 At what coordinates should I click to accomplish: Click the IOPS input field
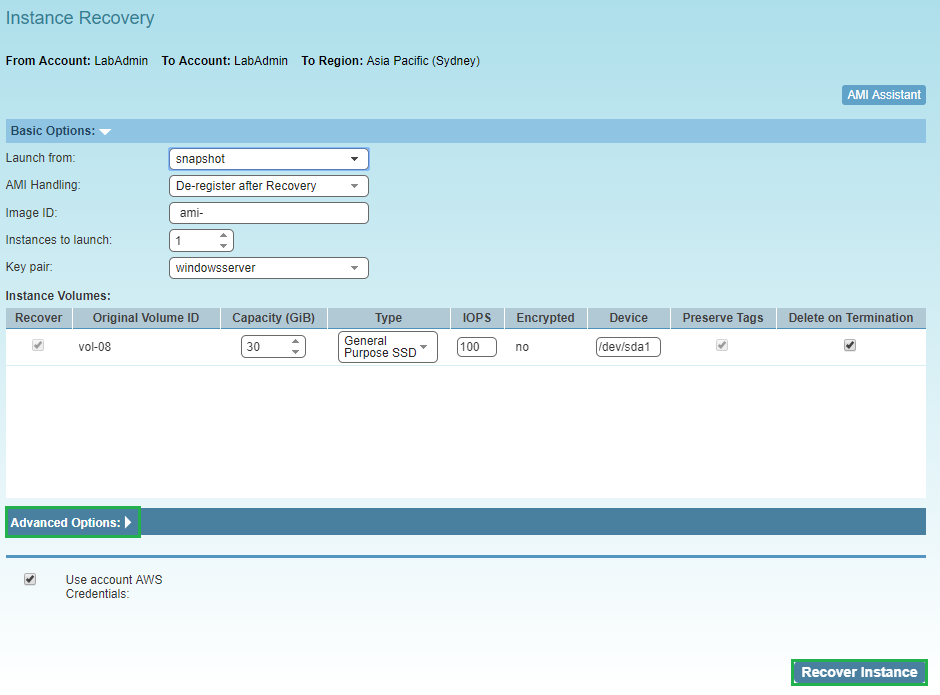[476, 347]
